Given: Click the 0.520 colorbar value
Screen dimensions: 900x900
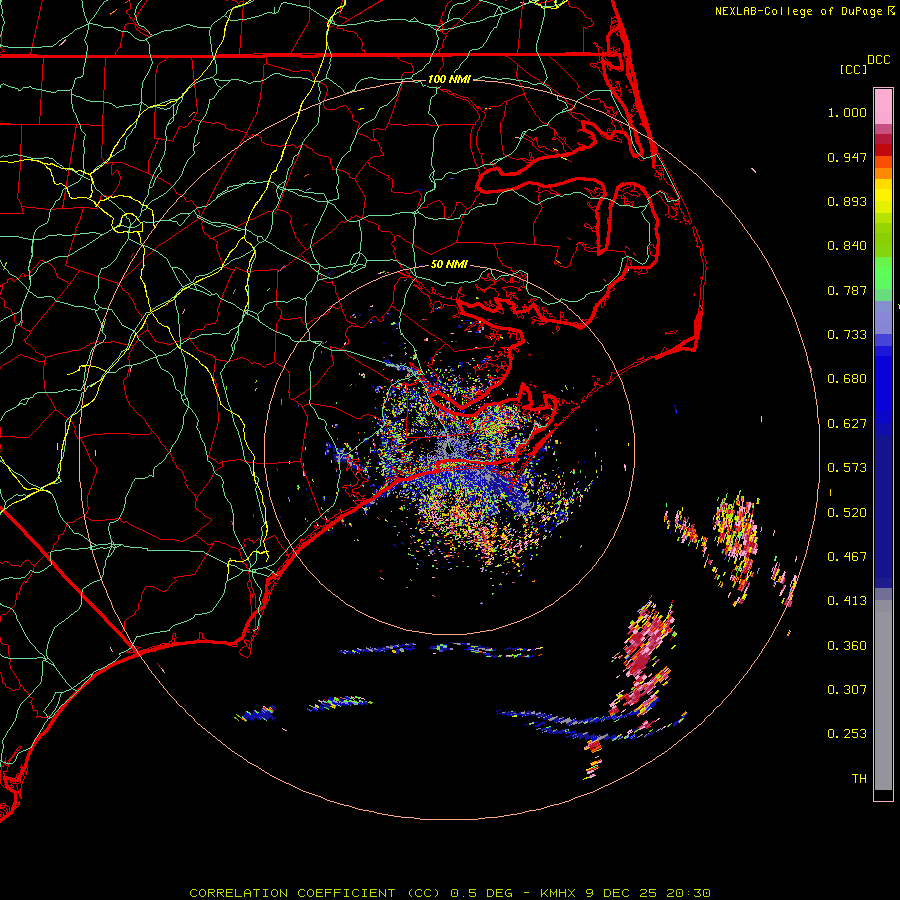Looking at the screenshot, I should [x=847, y=513].
